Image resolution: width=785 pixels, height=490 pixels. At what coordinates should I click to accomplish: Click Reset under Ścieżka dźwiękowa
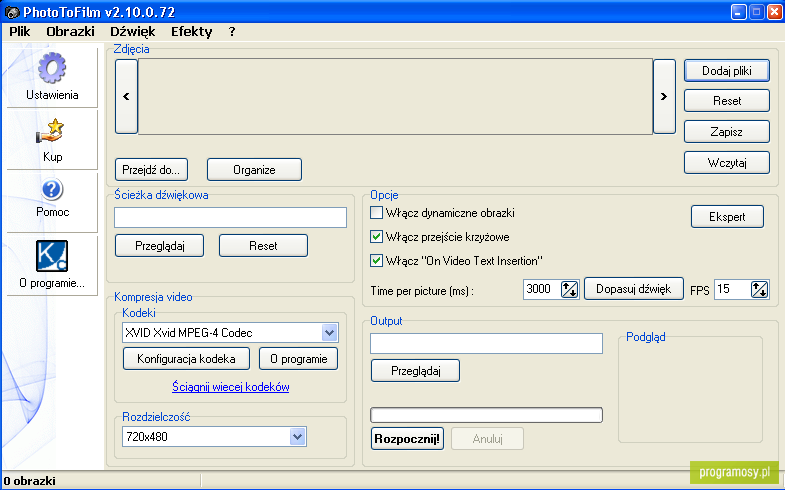(263, 246)
